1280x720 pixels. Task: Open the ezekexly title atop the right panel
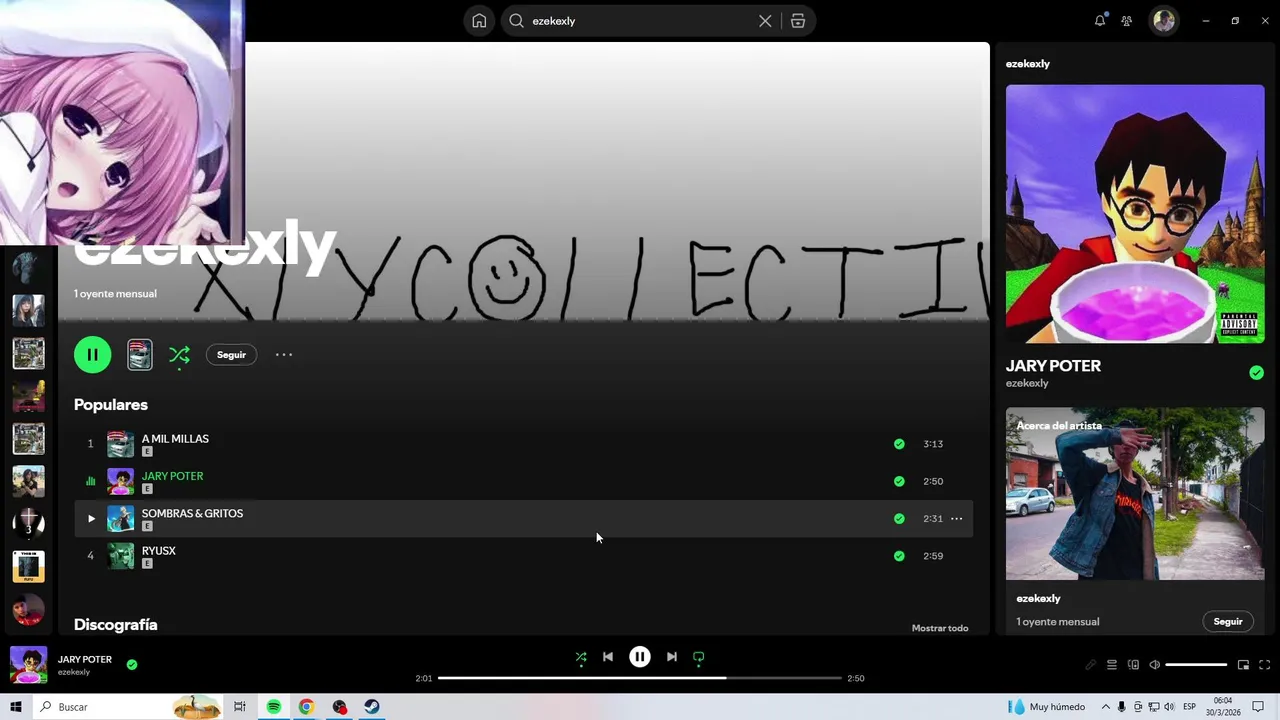click(x=1027, y=64)
